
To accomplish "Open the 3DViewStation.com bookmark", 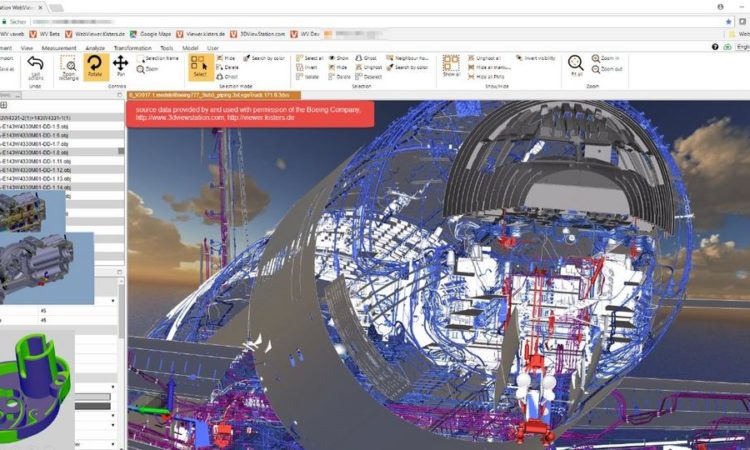I will coord(257,34).
